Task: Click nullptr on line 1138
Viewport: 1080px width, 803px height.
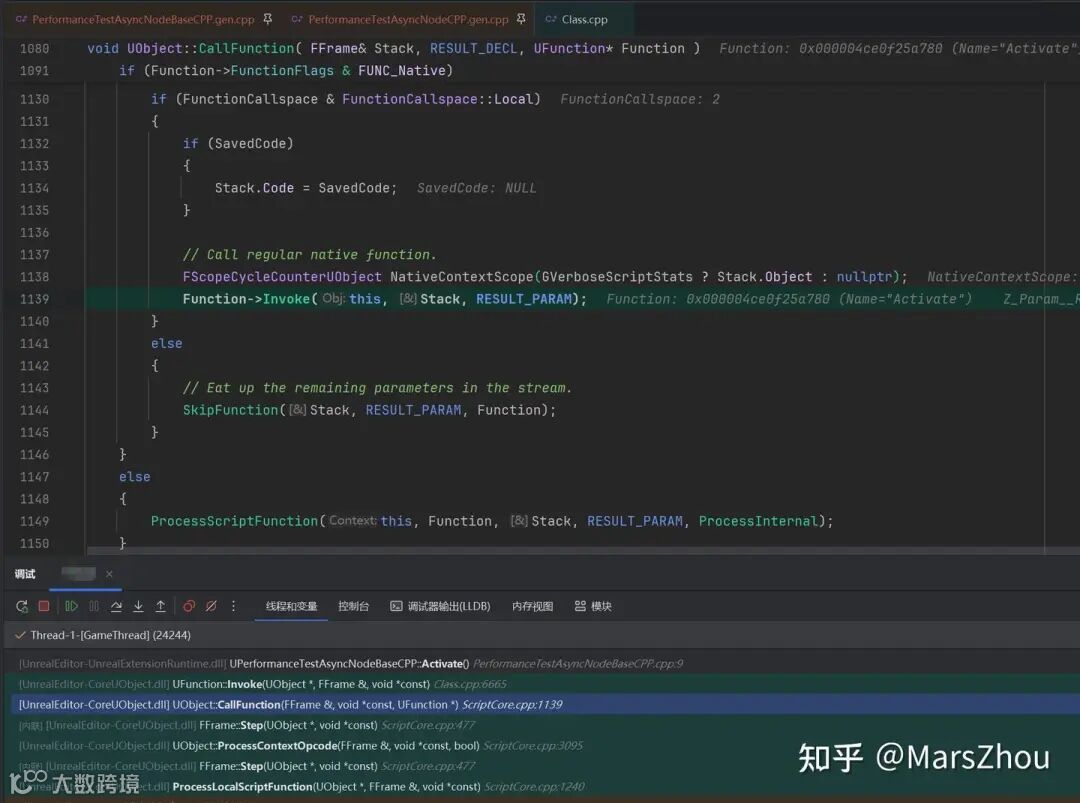Action: (864, 277)
